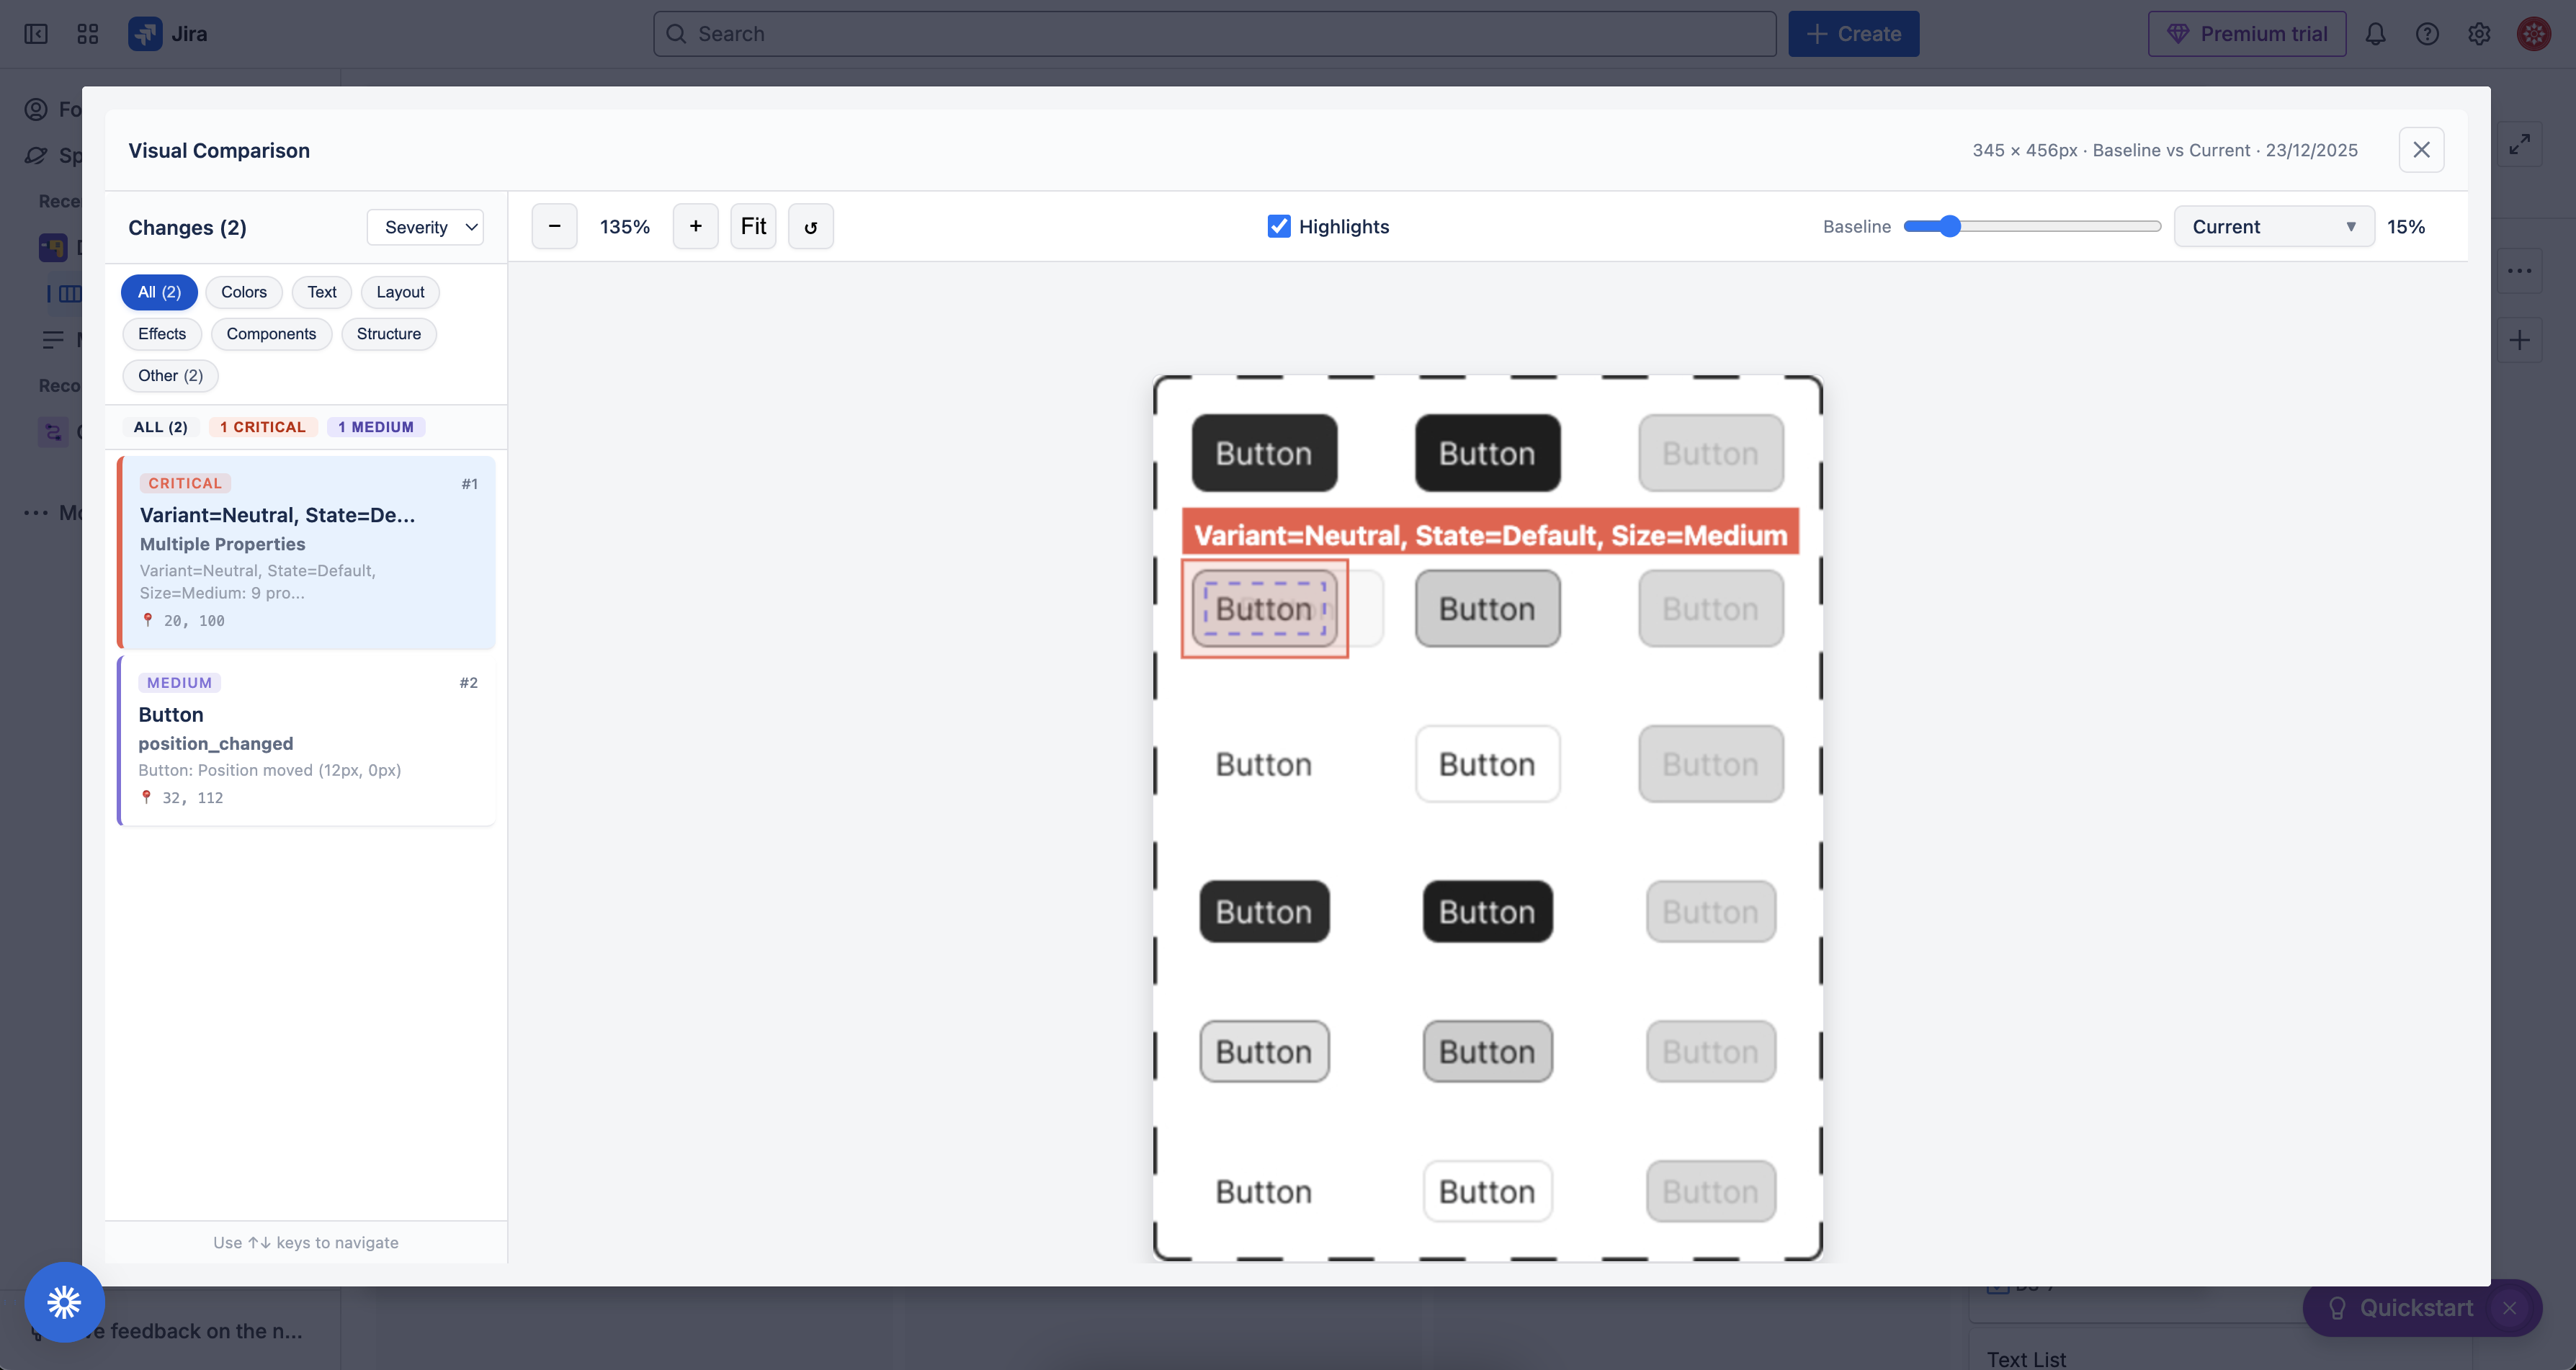Select the Colors filter tab
Viewport: 2576px width, 1370px height.
pos(243,292)
